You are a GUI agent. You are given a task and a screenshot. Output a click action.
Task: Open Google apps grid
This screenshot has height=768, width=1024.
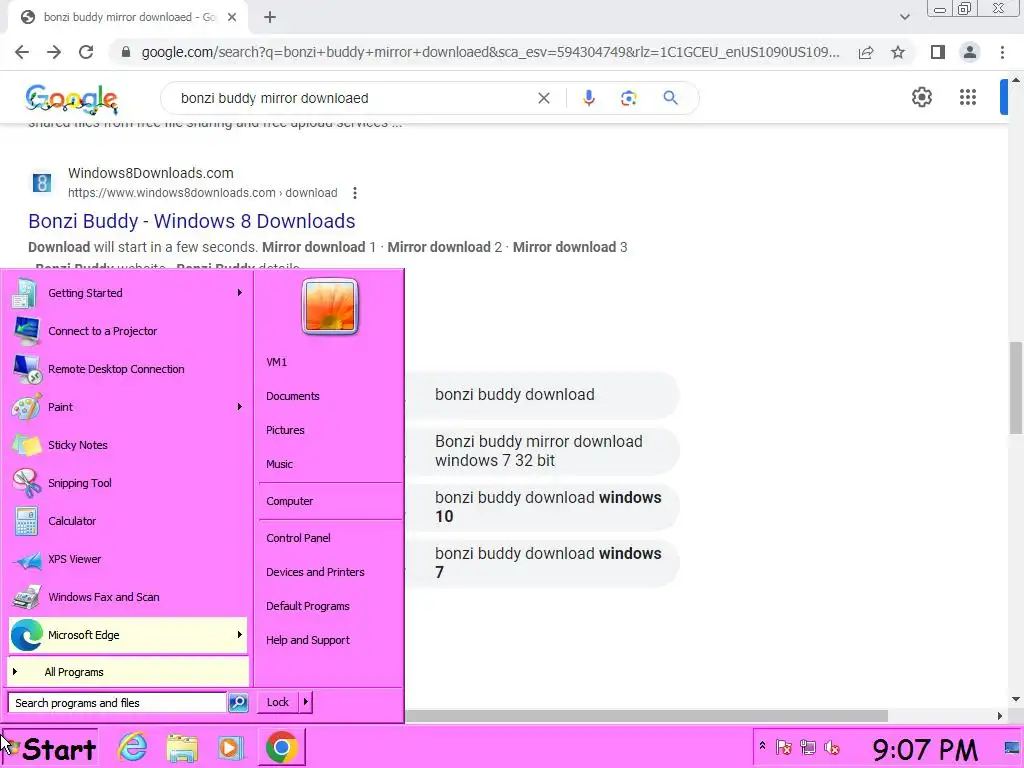coord(968,97)
